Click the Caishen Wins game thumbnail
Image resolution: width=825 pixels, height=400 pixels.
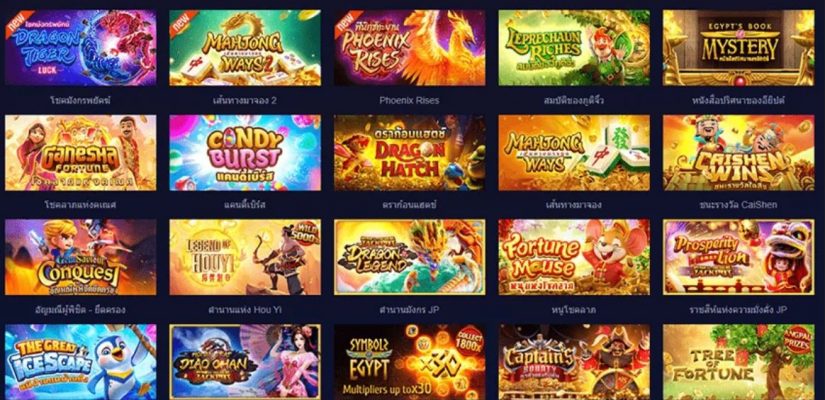point(739,153)
